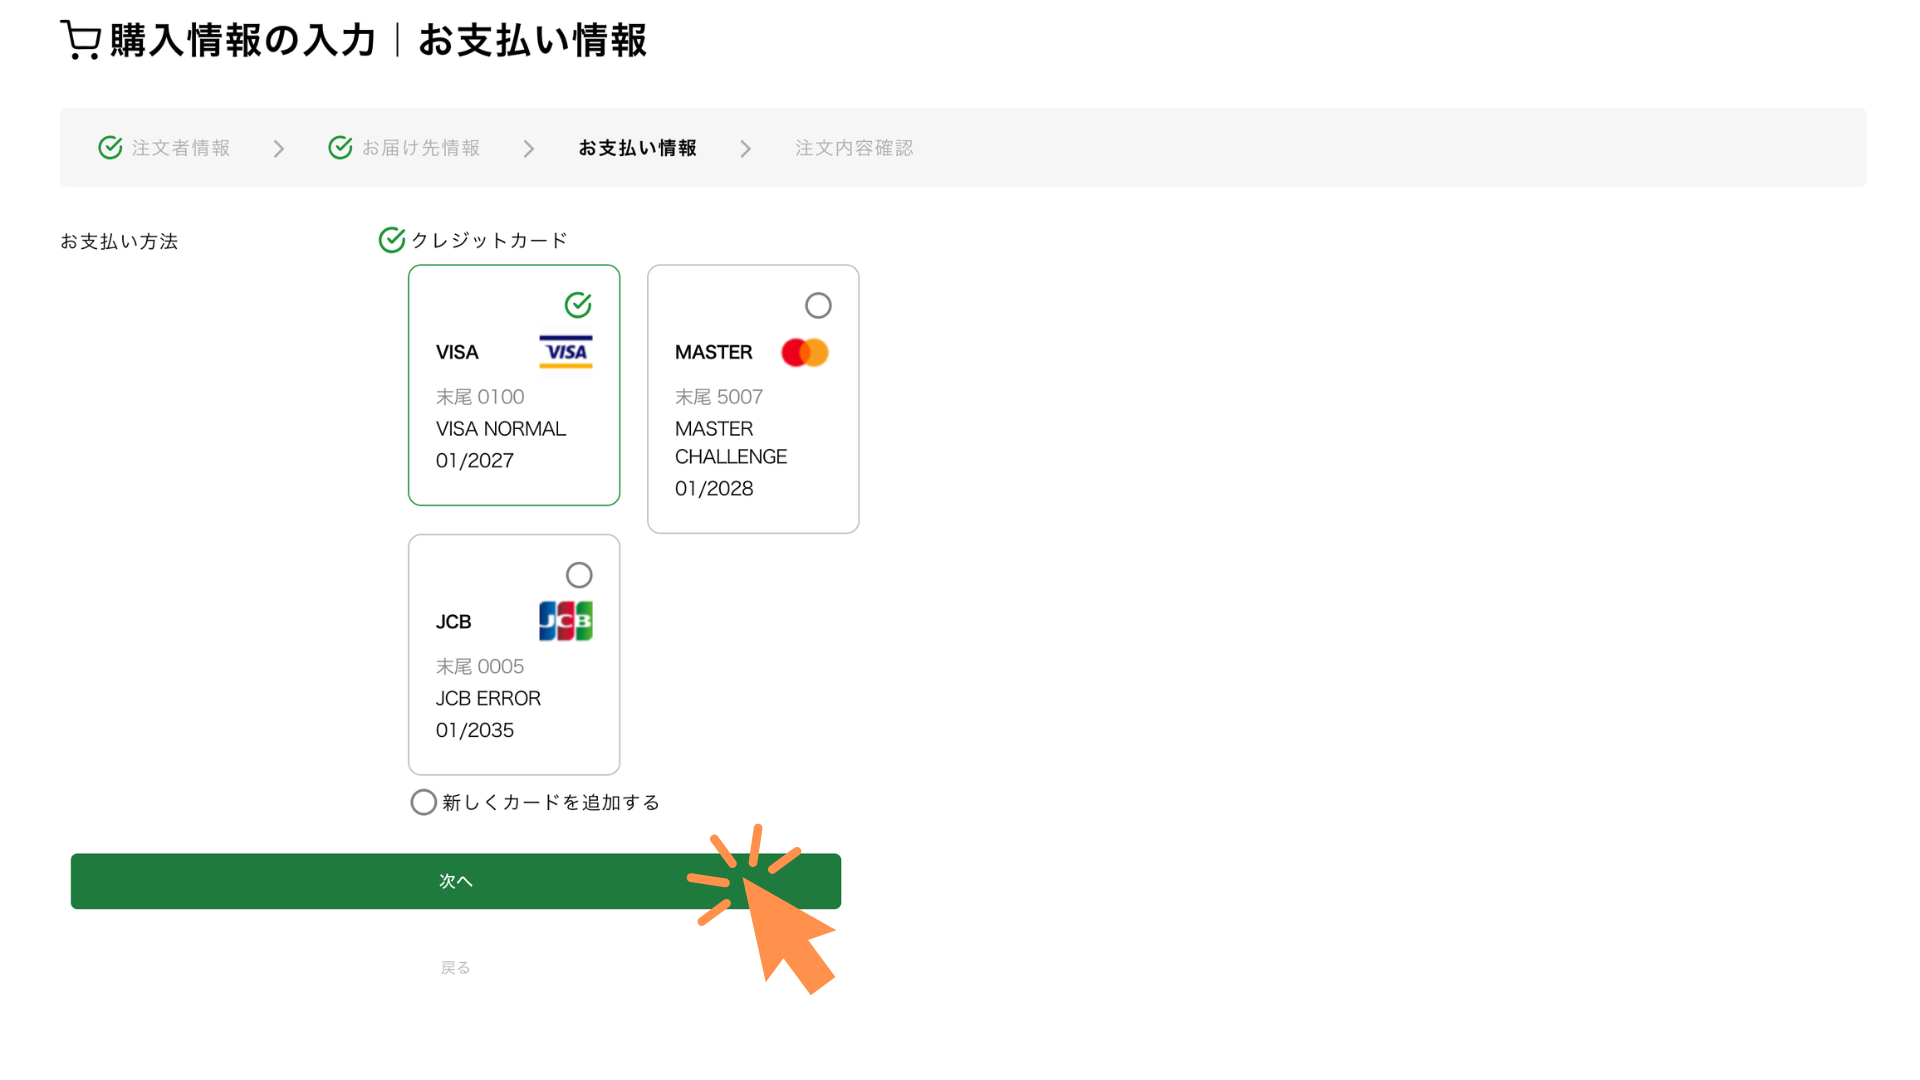The image size is (1920, 1080).
Task: Click the VISA logo on the first card
Action: pyautogui.click(x=566, y=352)
